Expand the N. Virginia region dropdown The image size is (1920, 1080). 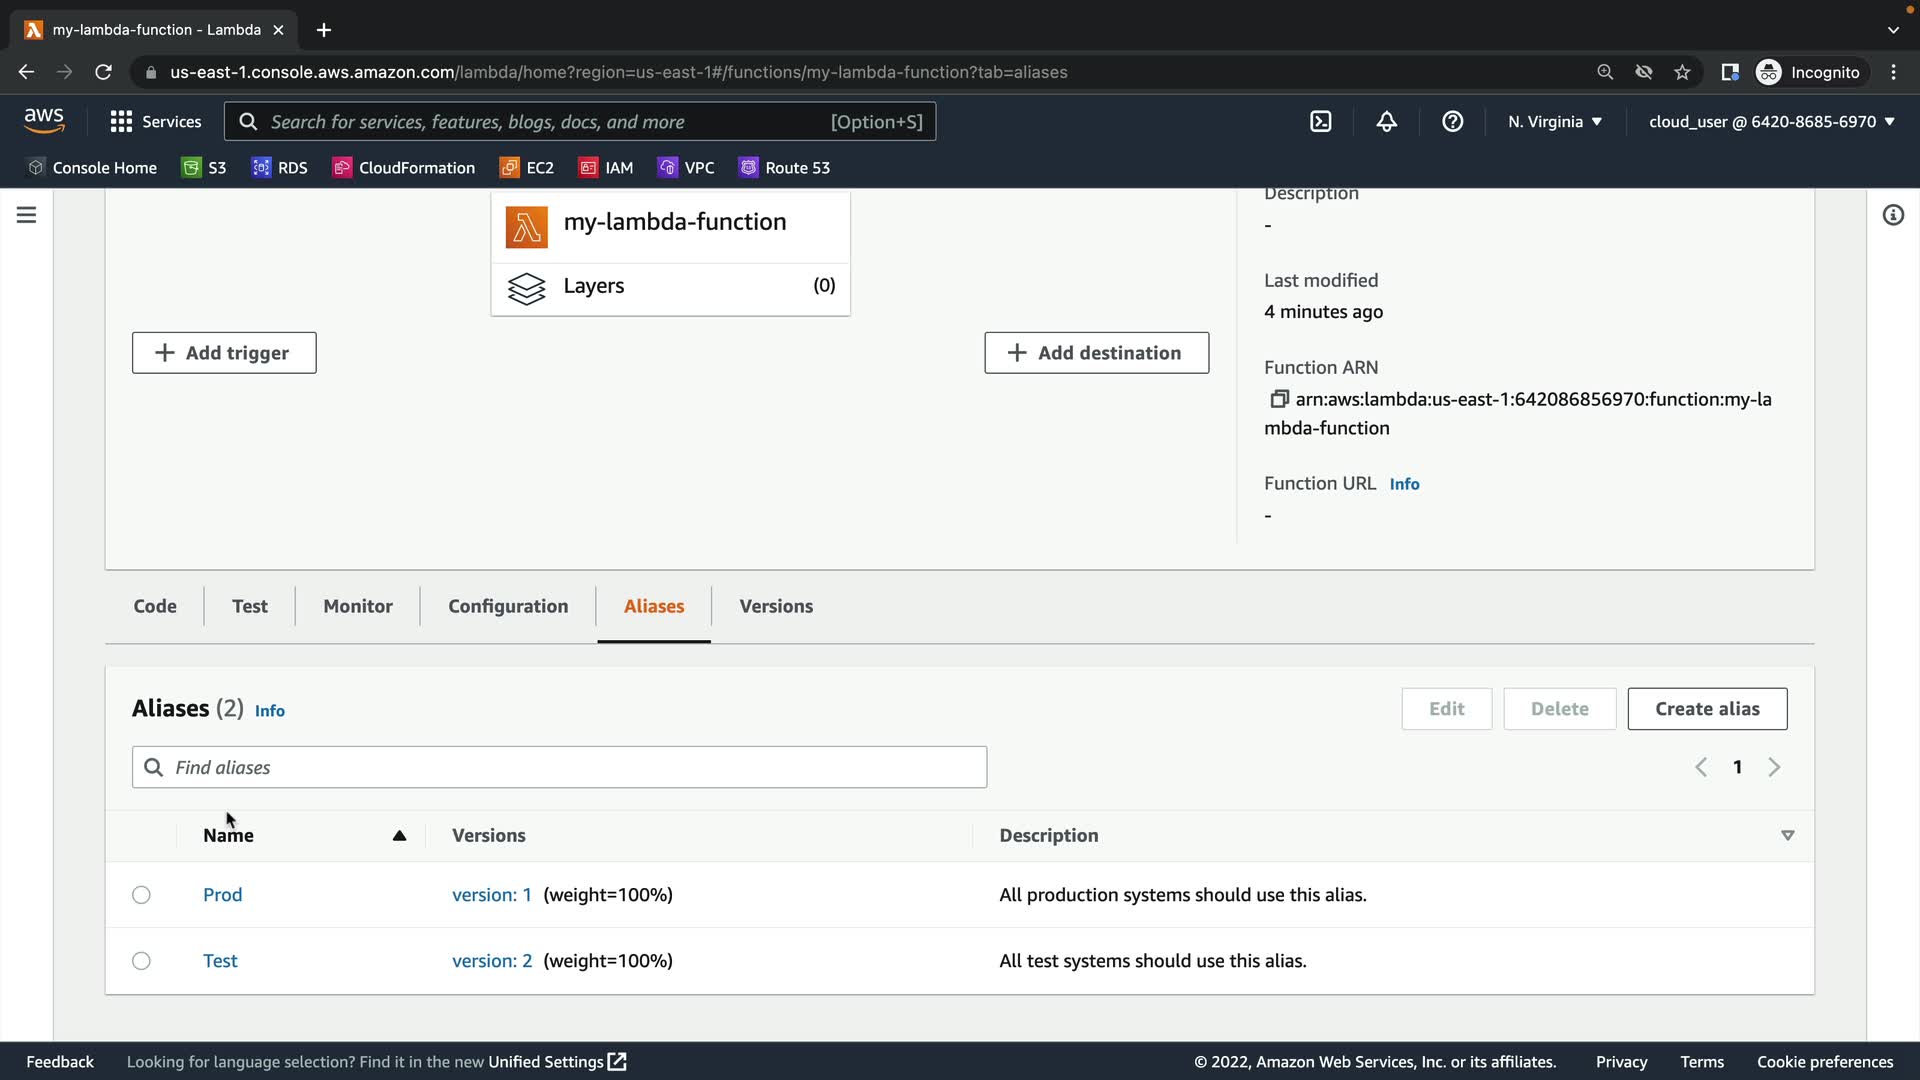(1555, 122)
